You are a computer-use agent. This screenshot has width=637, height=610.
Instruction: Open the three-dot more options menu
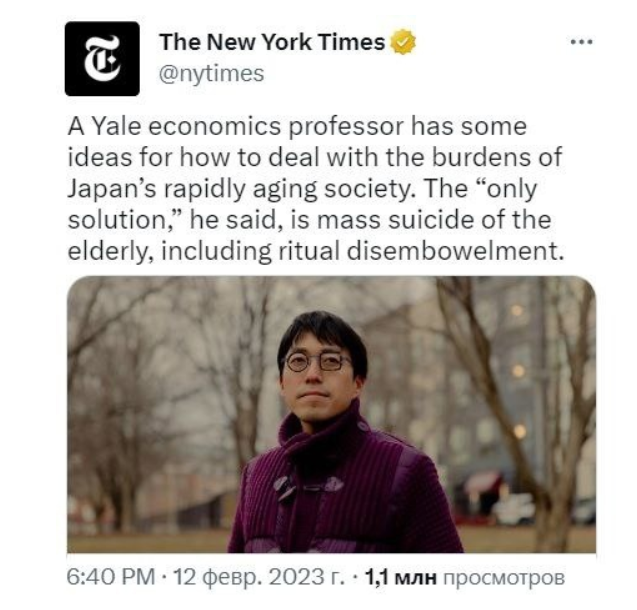[581, 41]
